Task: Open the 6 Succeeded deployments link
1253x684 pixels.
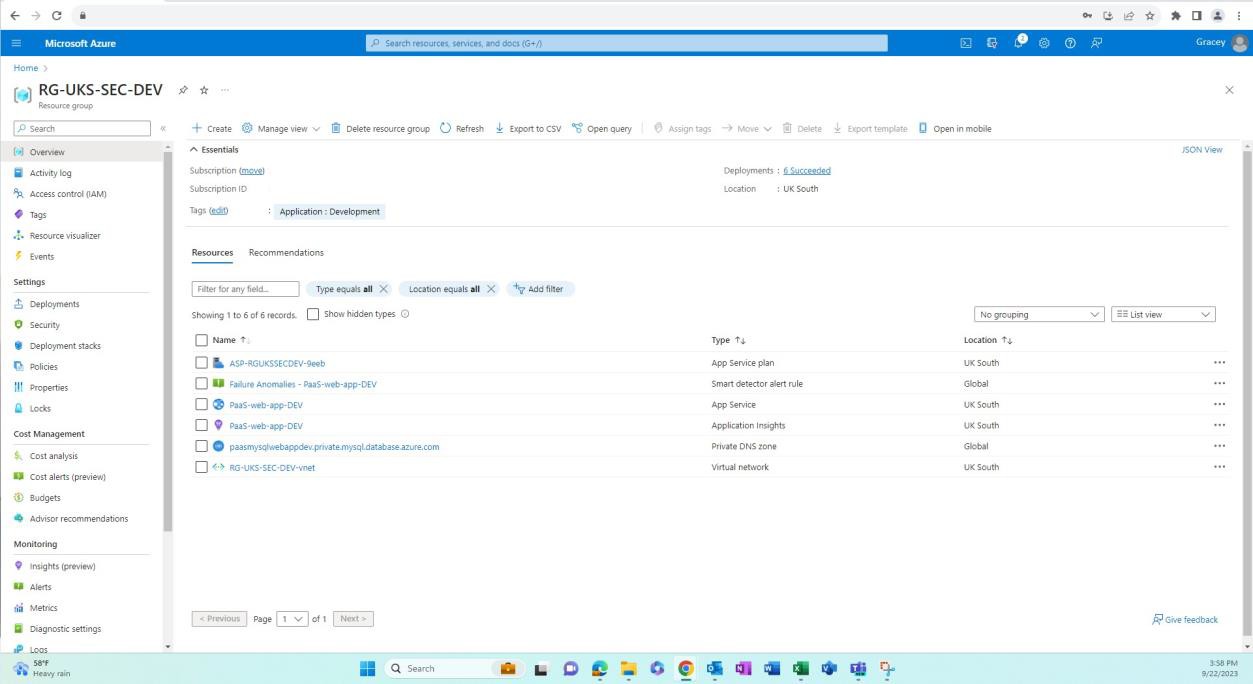Action: pos(806,170)
